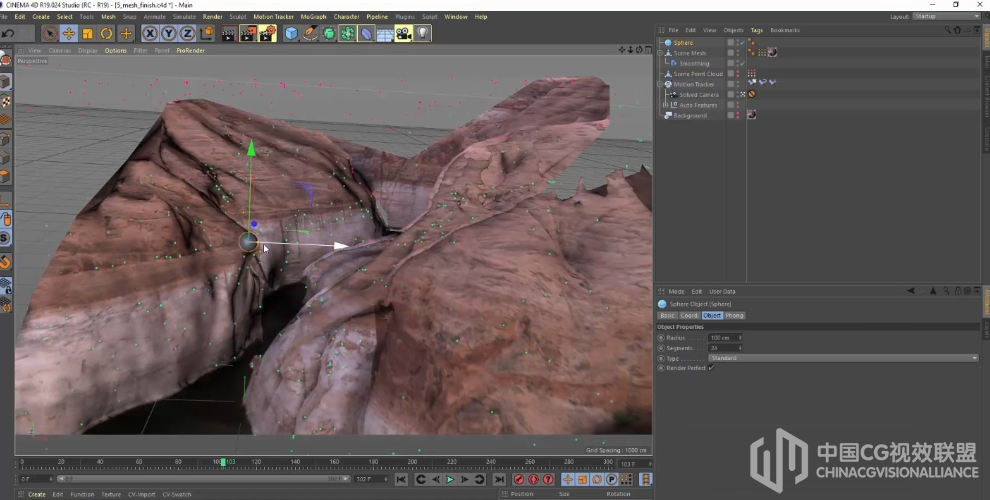990x500 pixels.
Task: Toggle Z axis lock
Action: click(188, 33)
